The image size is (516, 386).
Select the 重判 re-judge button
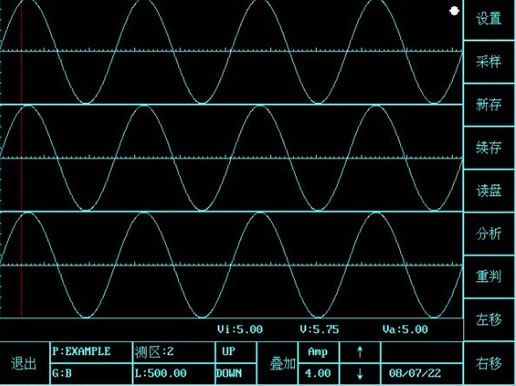489,277
